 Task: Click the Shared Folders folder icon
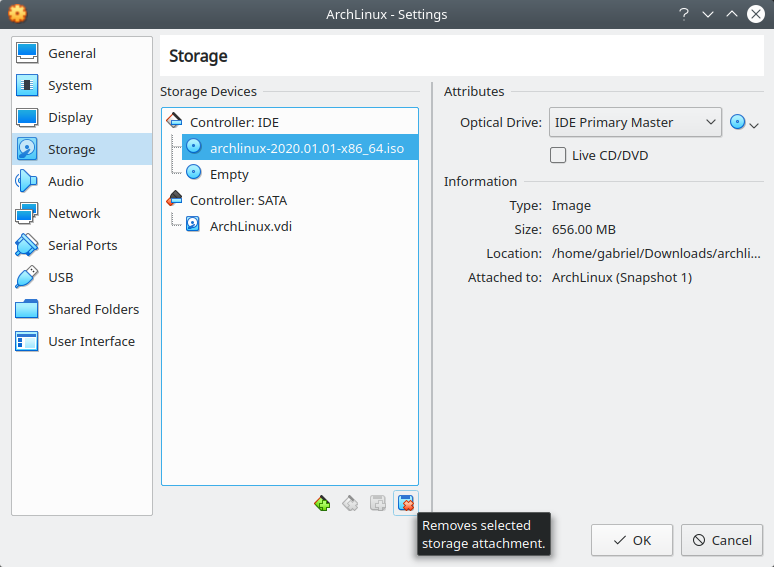click(x=27, y=309)
